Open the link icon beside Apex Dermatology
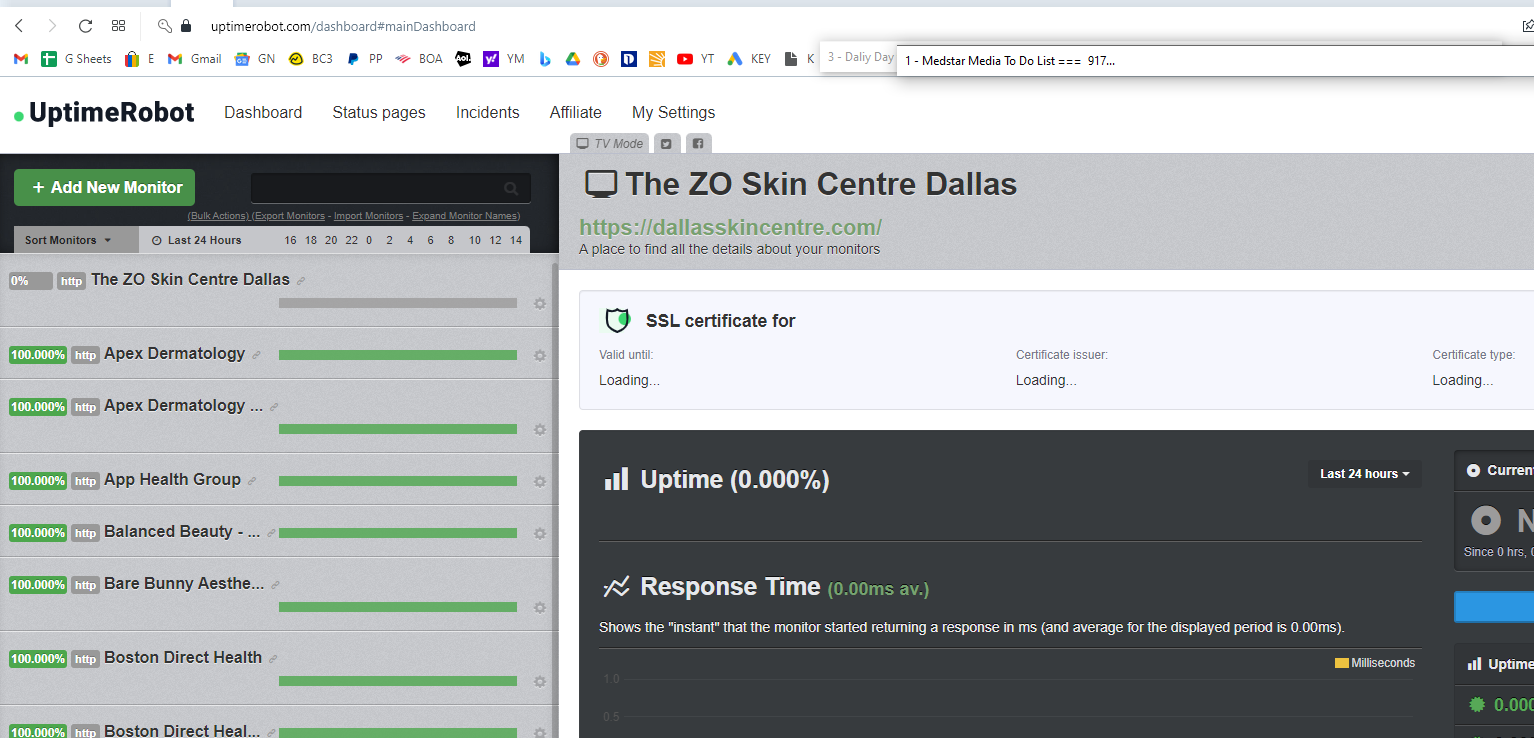This screenshot has height=738, width=1534. point(256,355)
